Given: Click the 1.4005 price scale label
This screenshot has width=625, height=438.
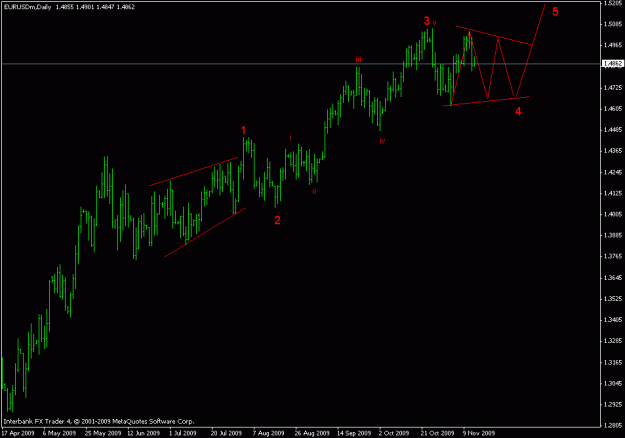Looking at the screenshot, I should pos(613,214).
